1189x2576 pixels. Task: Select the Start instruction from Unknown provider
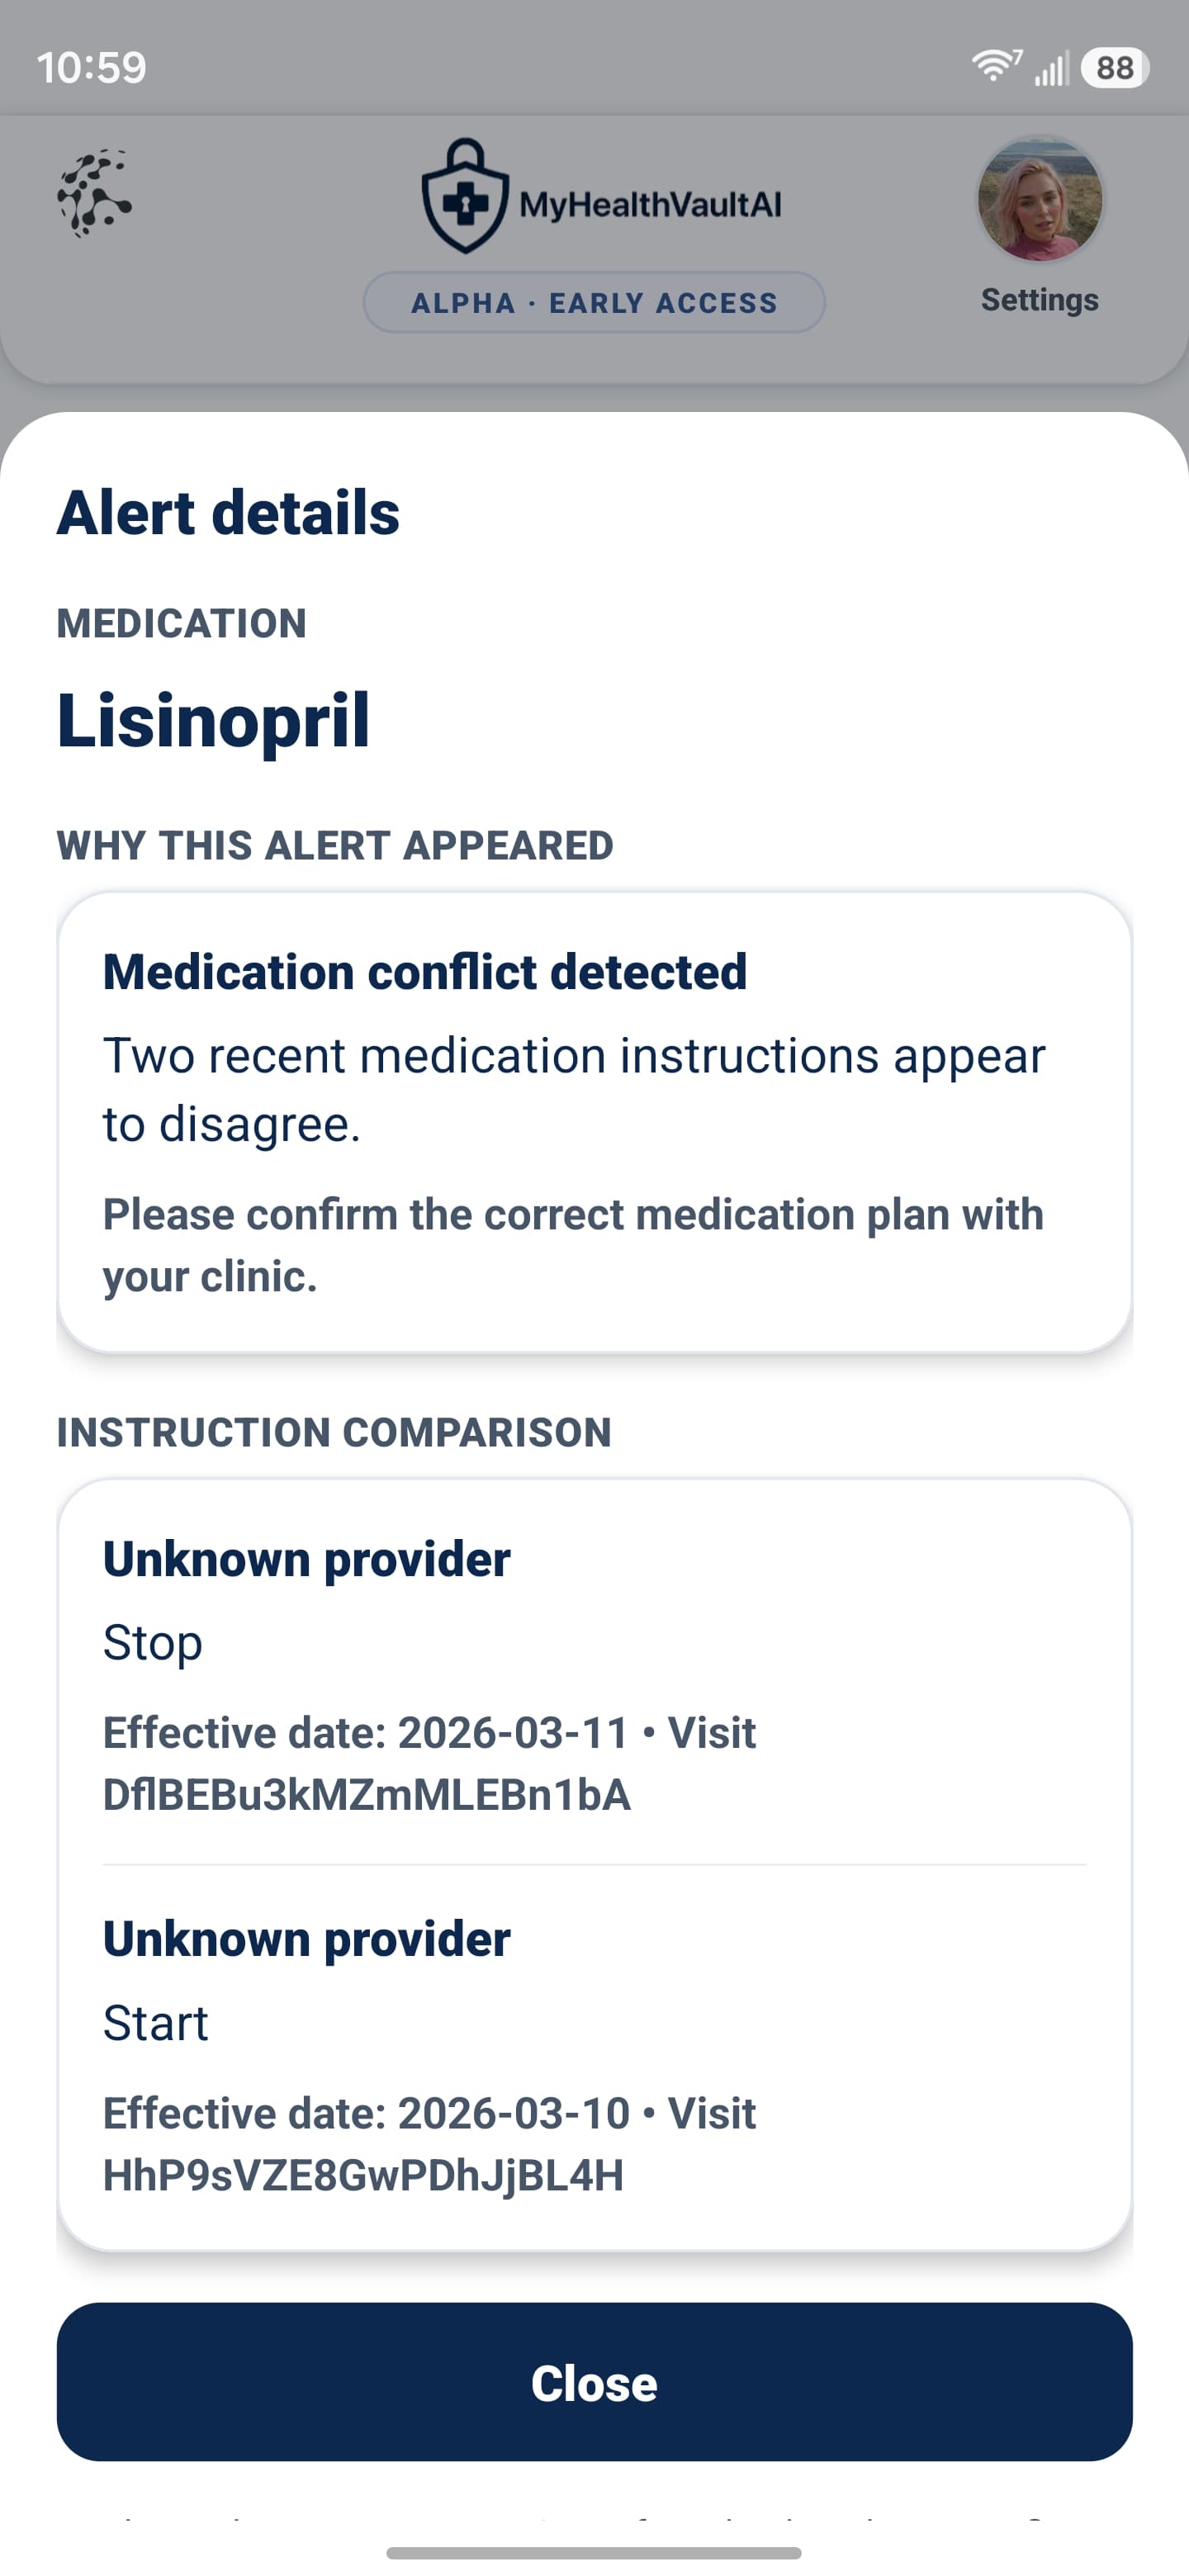coord(155,2023)
